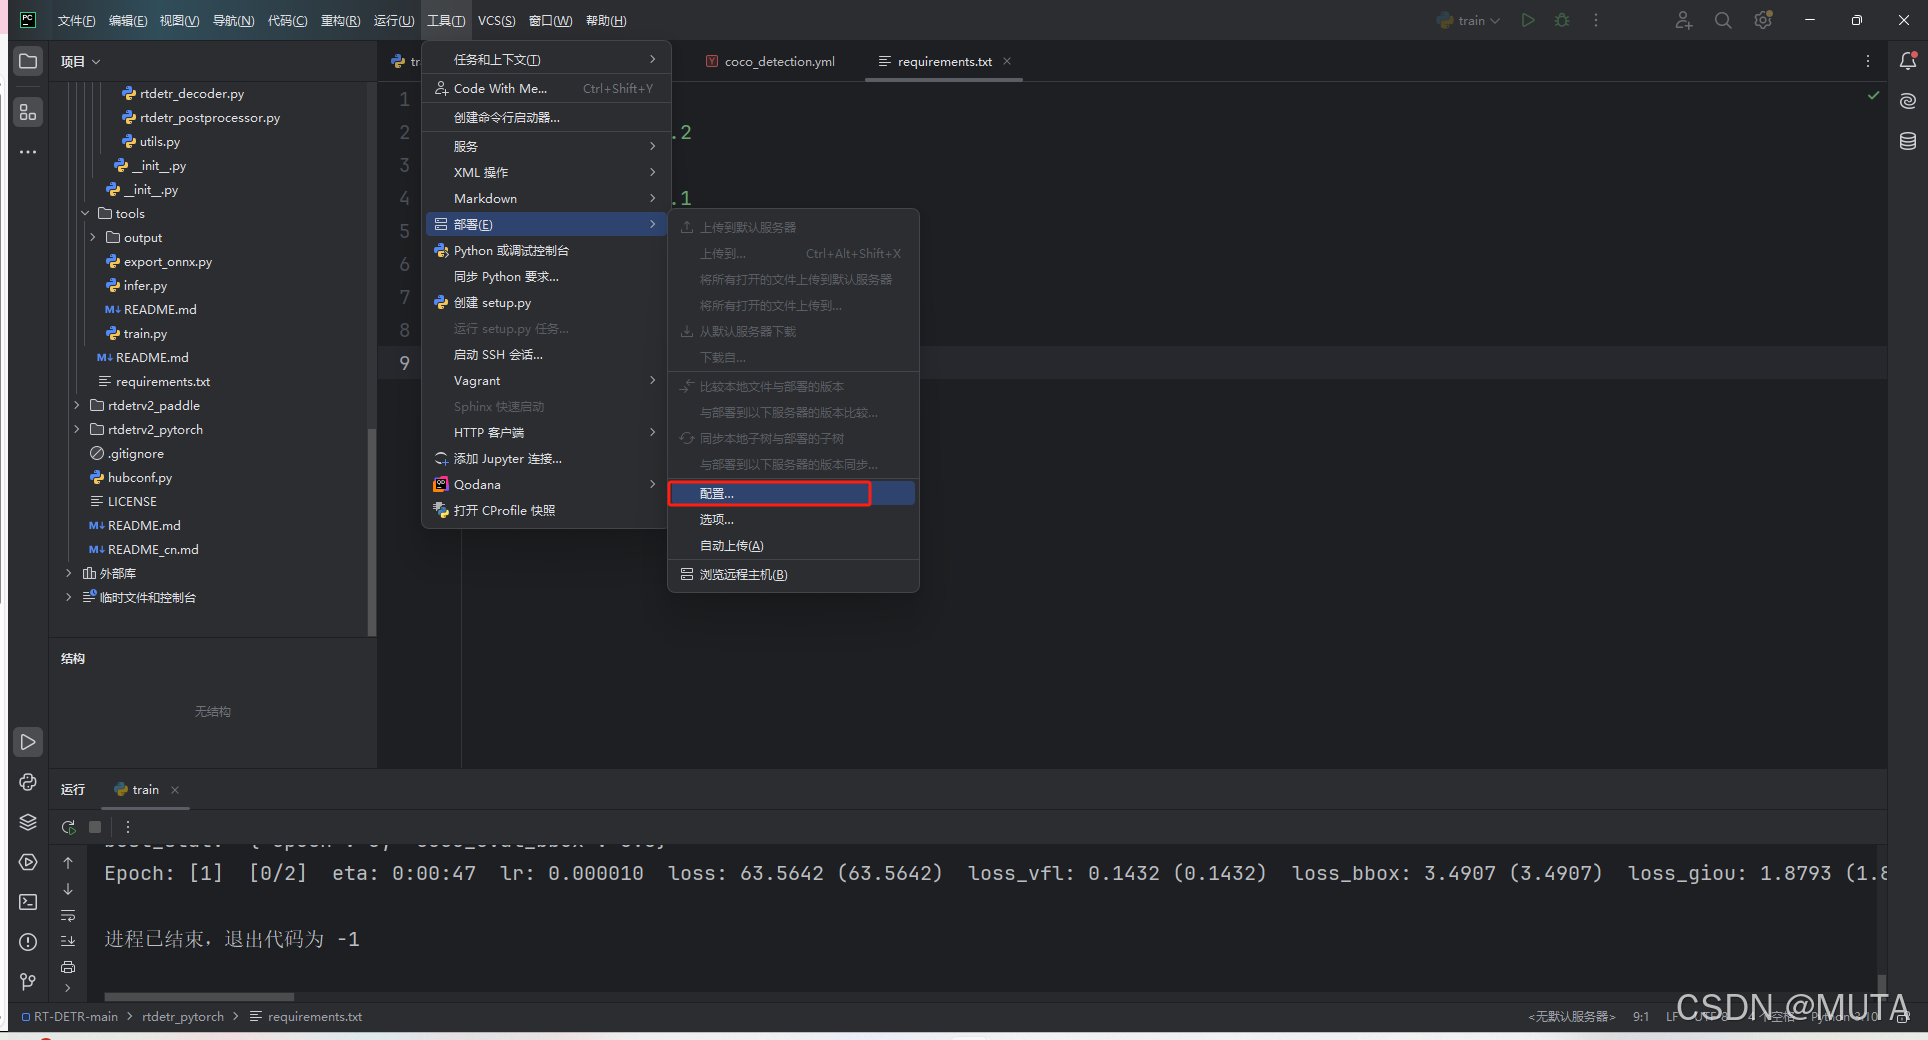Toggle soft-wrap in run console

68,915
